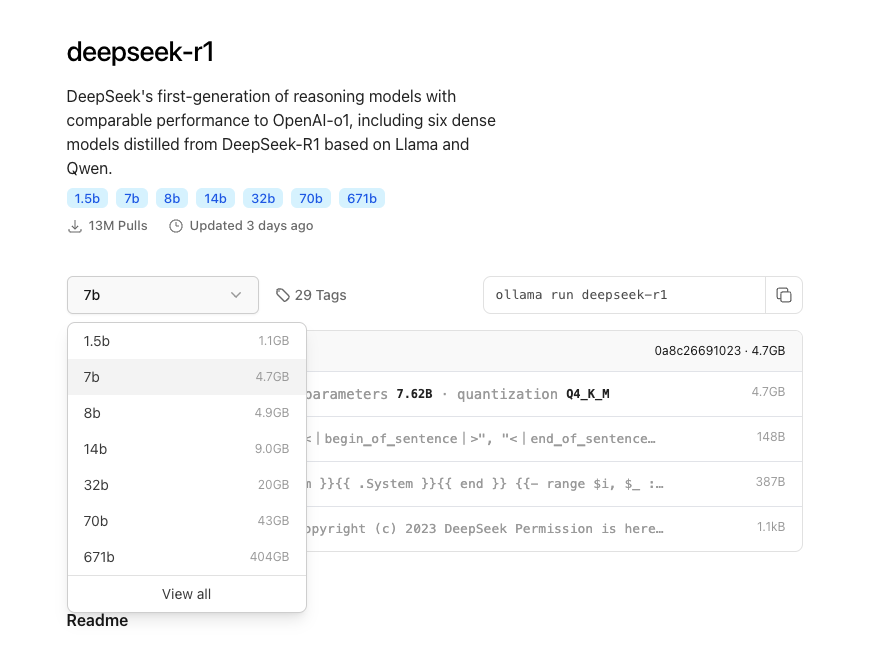The height and width of the screenshot is (658, 877).
Task: Select the 32b 20GB dropdown entry
Action: click(x=187, y=485)
